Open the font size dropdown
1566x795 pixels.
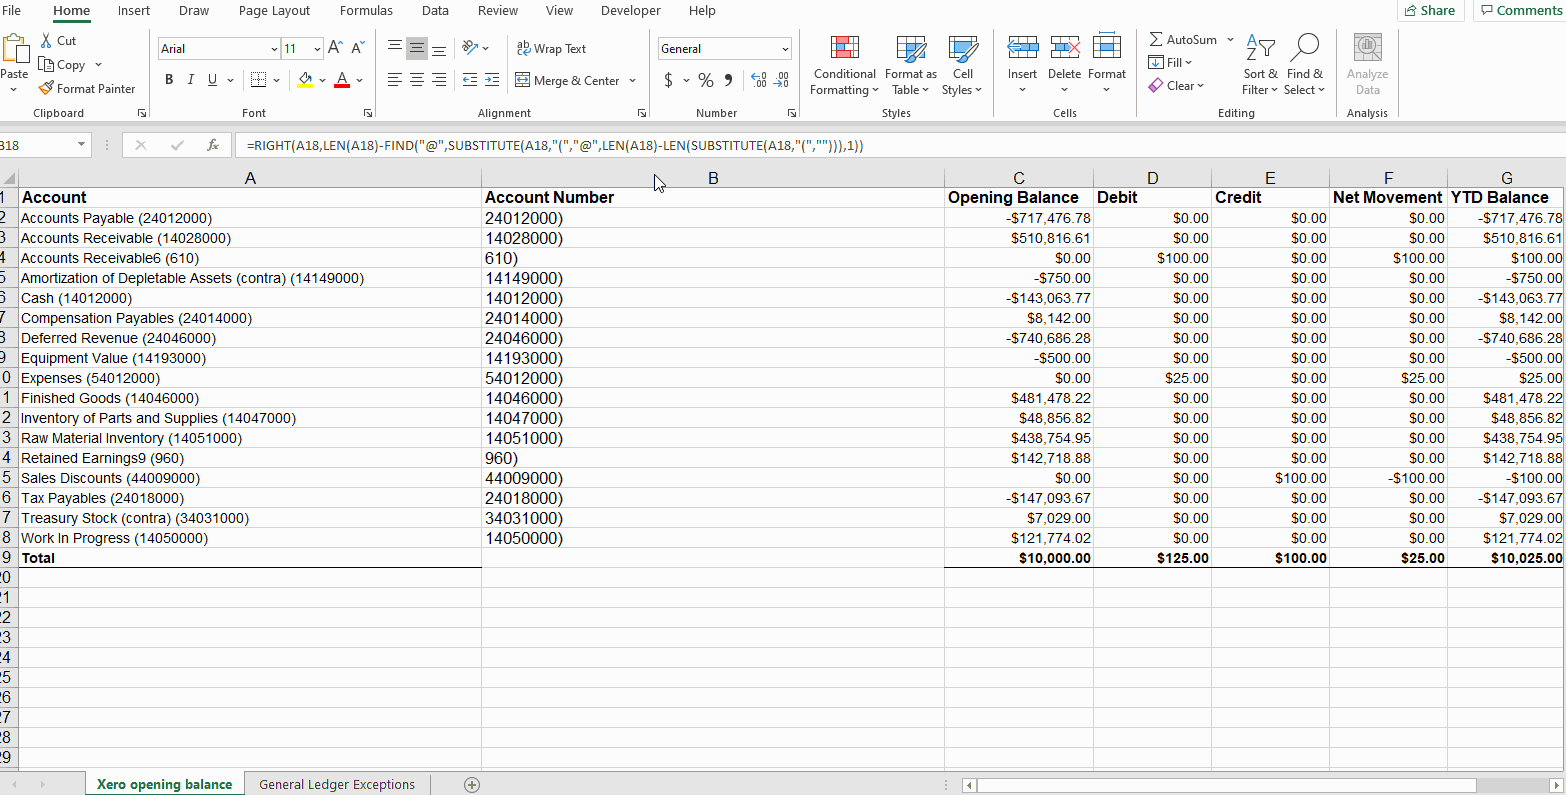click(x=317, y=49)
